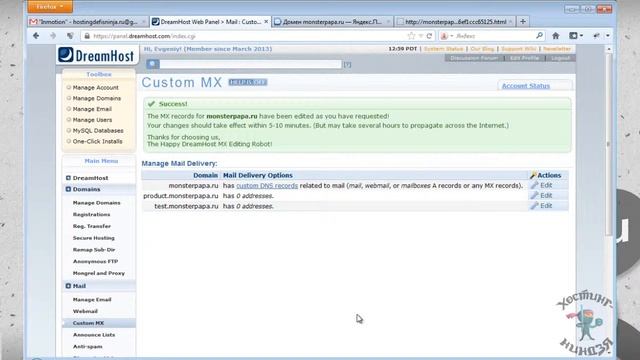Click the search magnifier icon in browser

pyautogui.click(x=539, y=36)
